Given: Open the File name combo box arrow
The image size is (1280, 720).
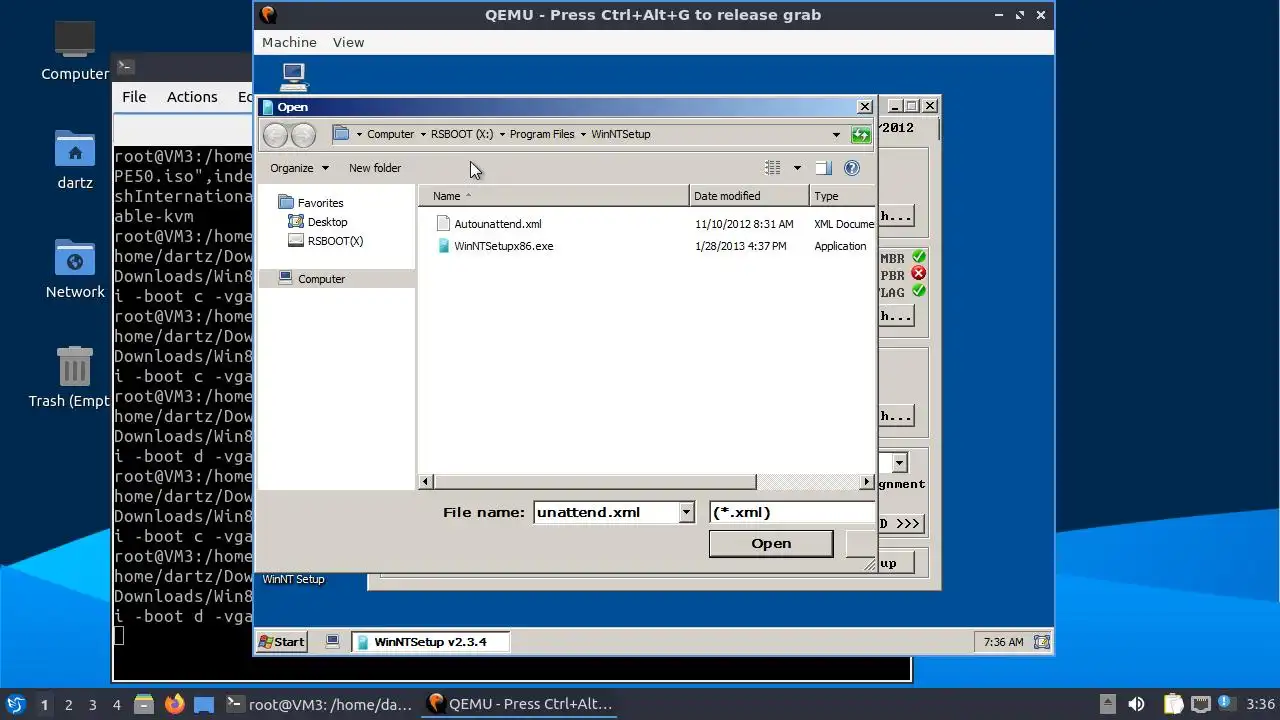Looking at the screenshot, I should tap(686, 512).
